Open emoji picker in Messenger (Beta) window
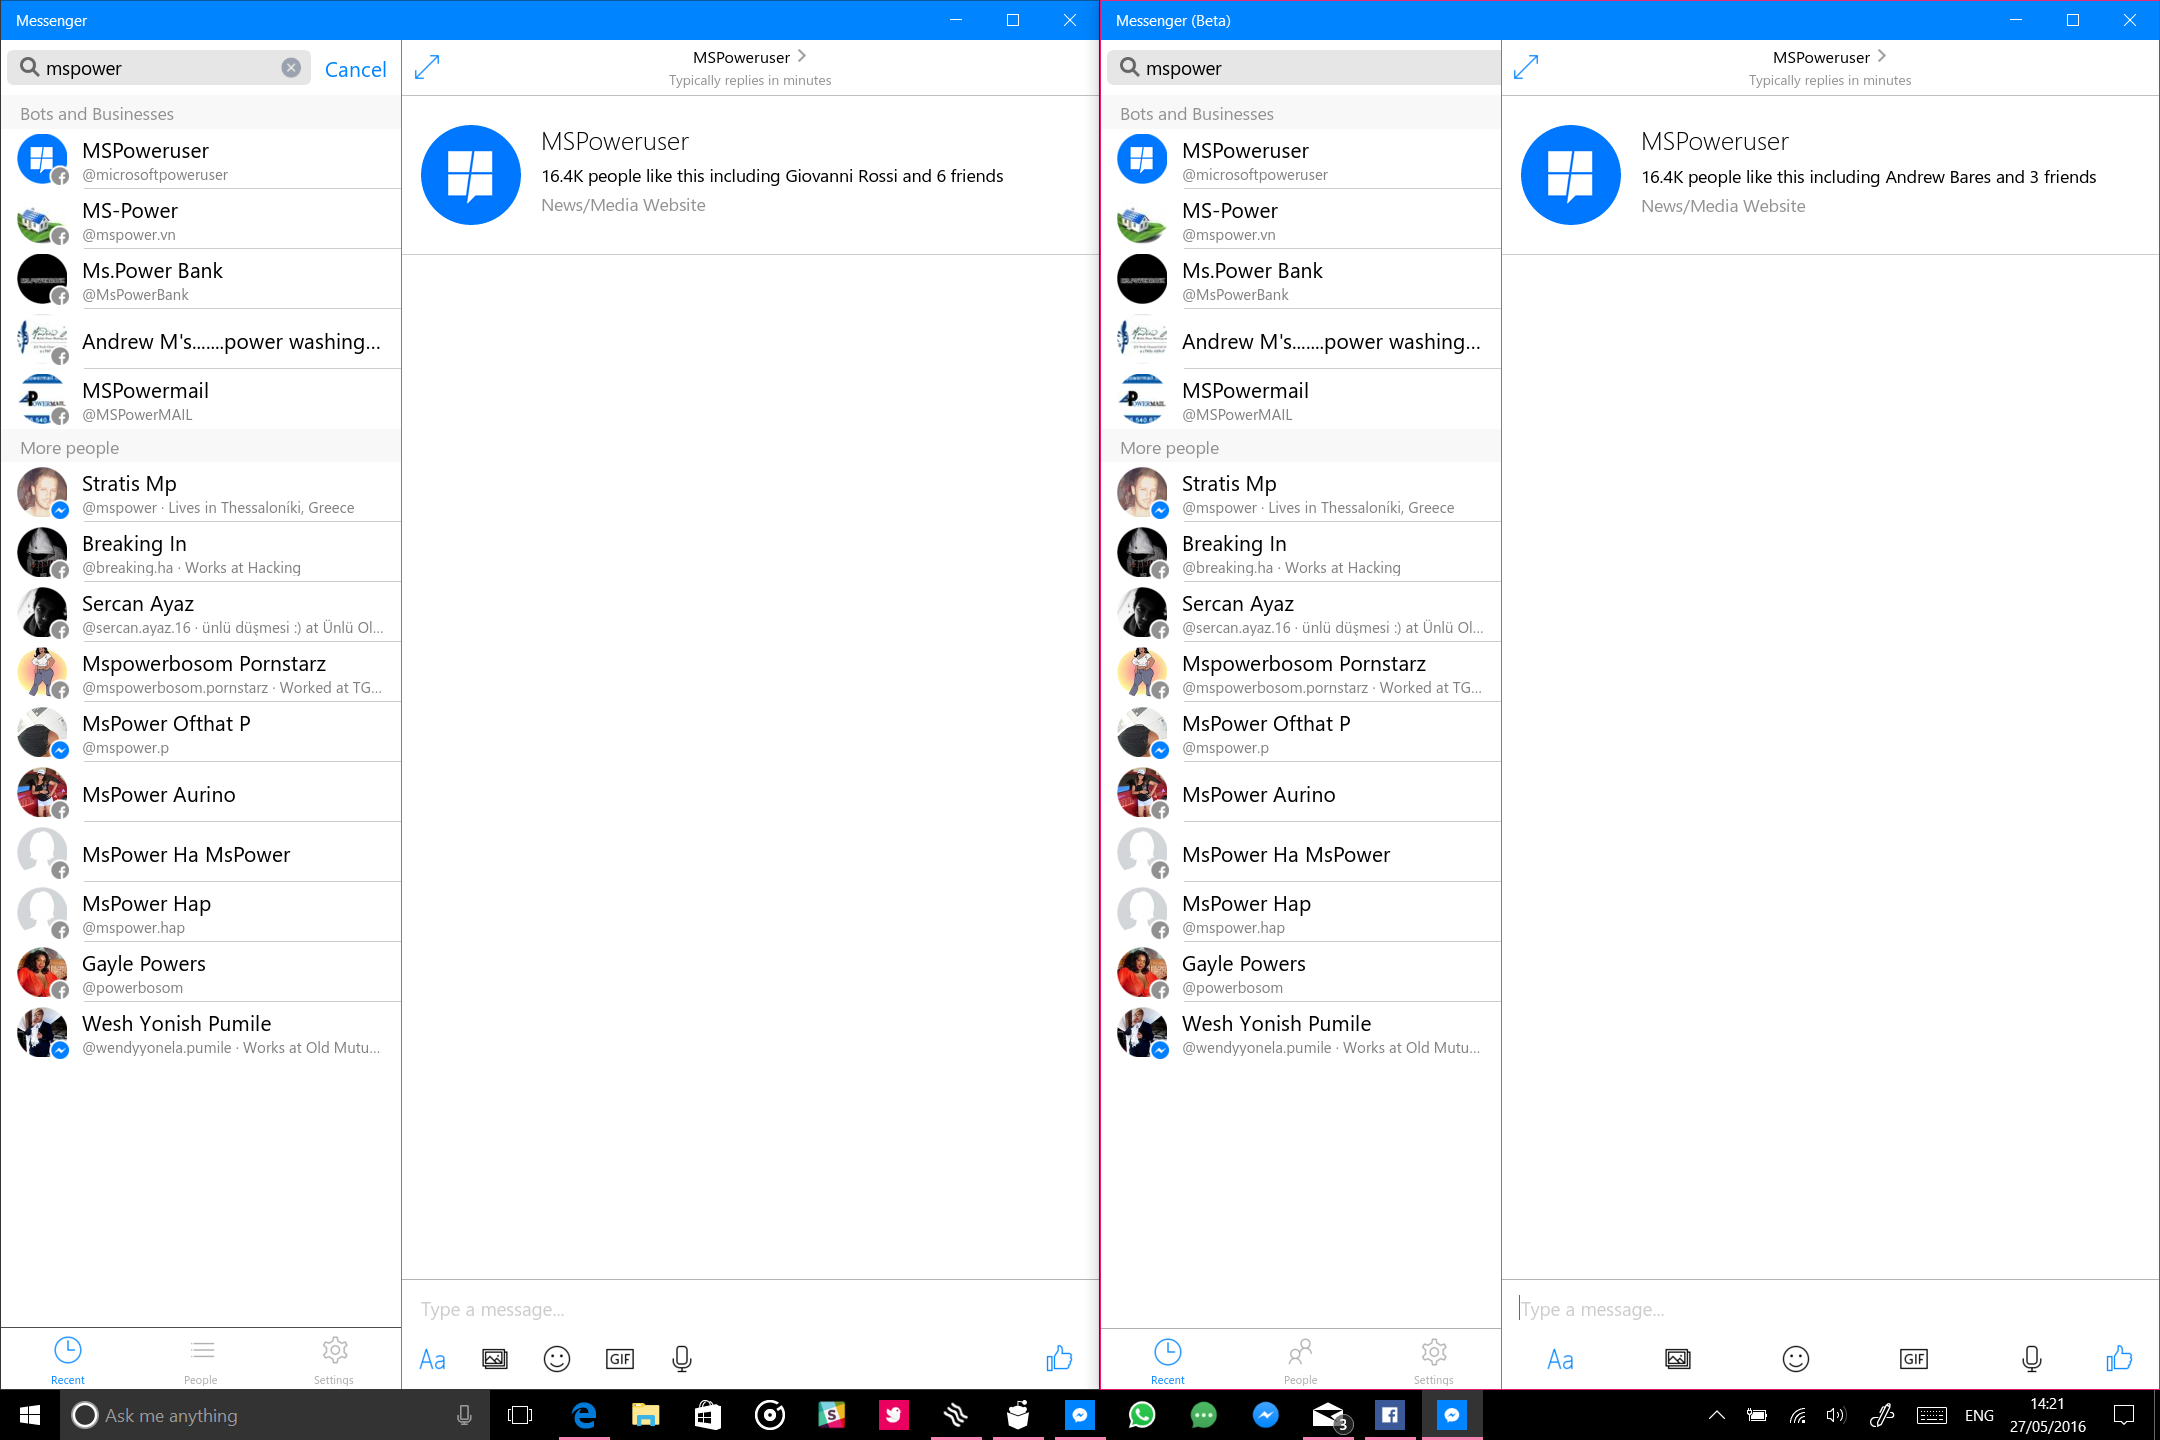This screenshot has height=1440, width=2160. coord(1795,1358)
